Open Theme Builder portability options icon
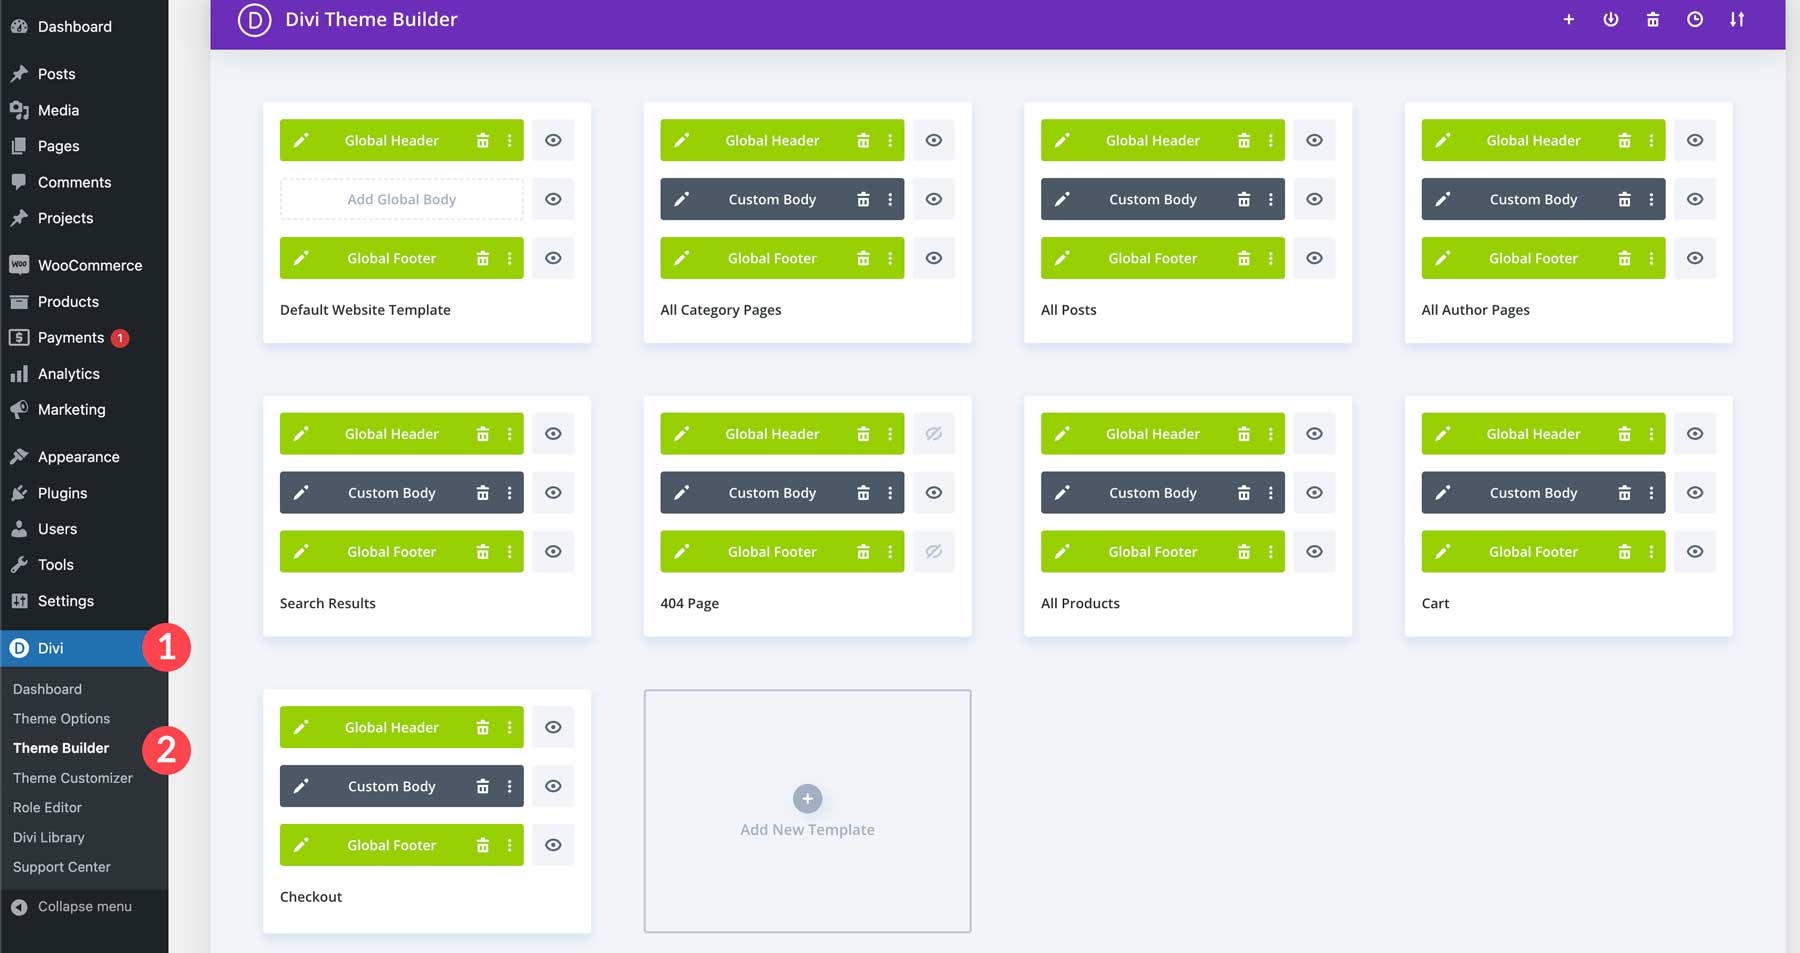Viewport: 1800px width, 953px height. click(1610, 19)
